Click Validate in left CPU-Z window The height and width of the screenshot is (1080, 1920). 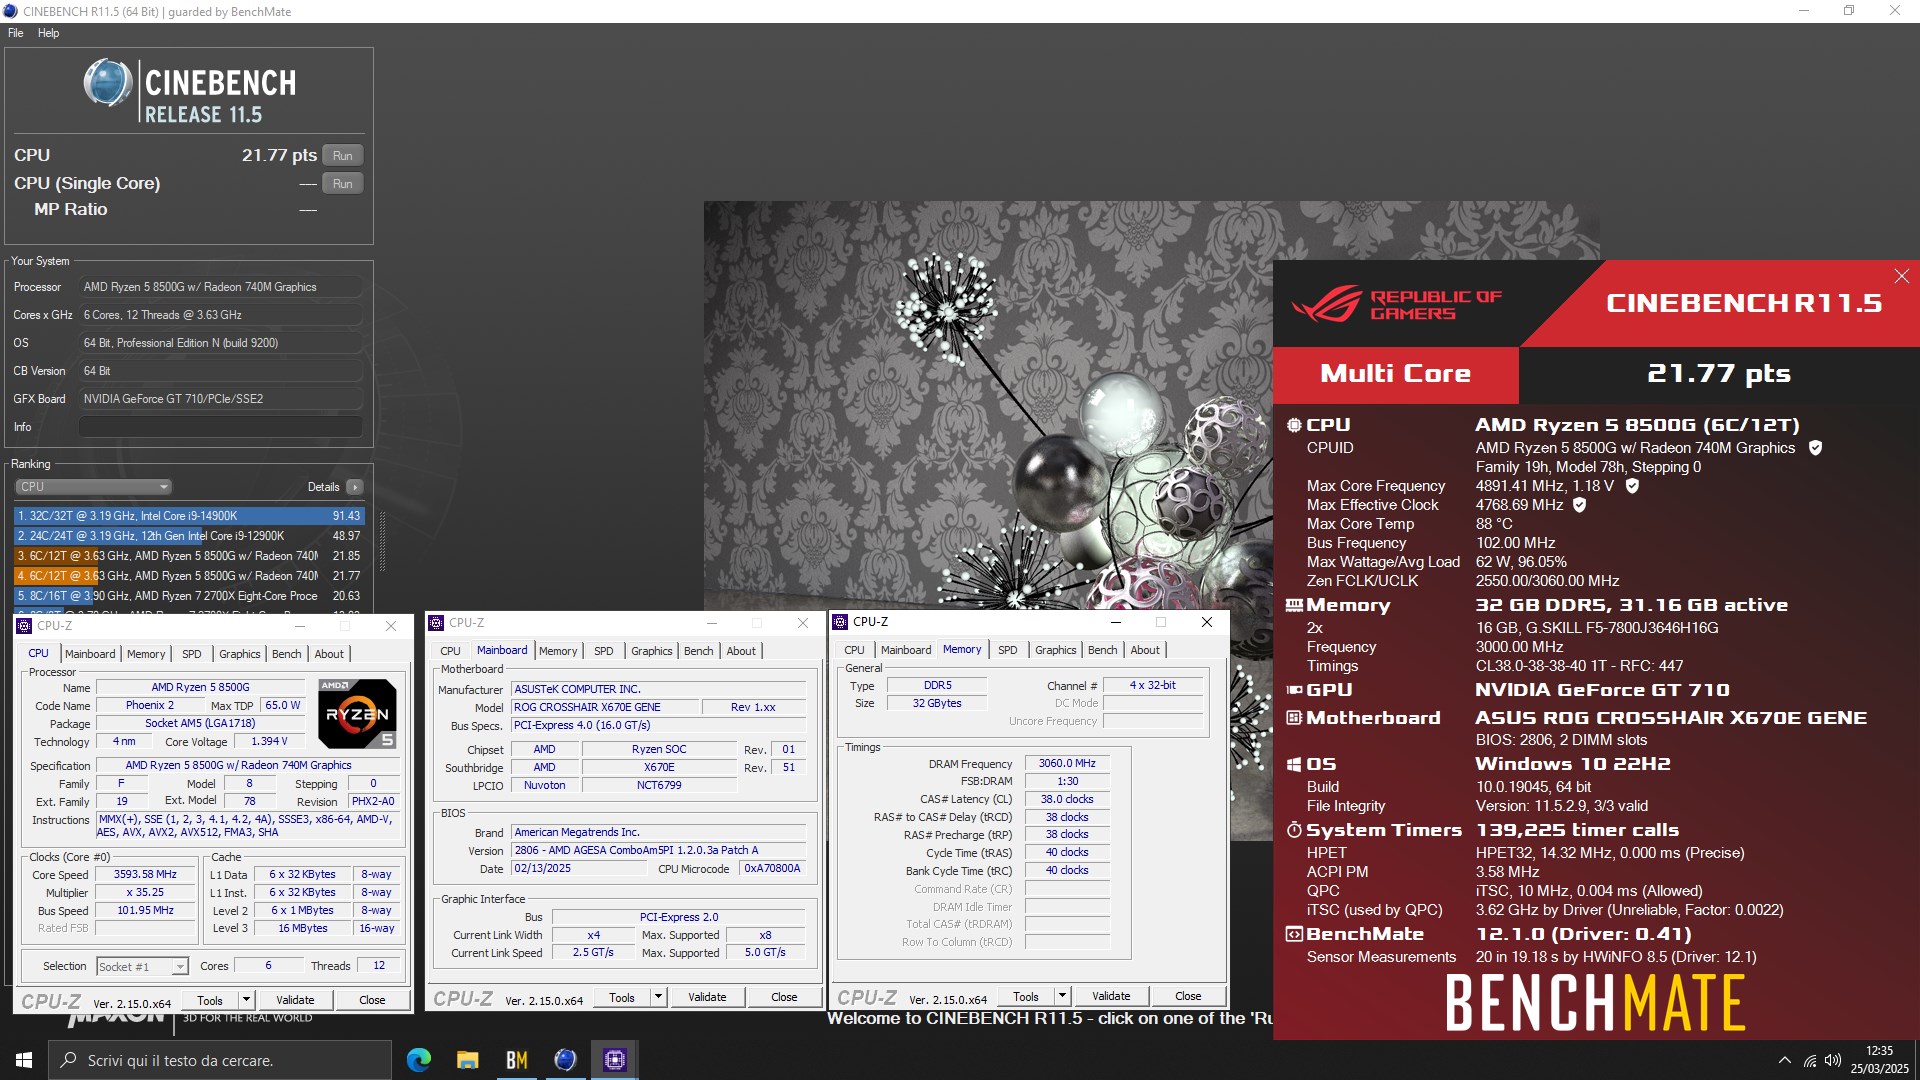[x=295, y=1000]
